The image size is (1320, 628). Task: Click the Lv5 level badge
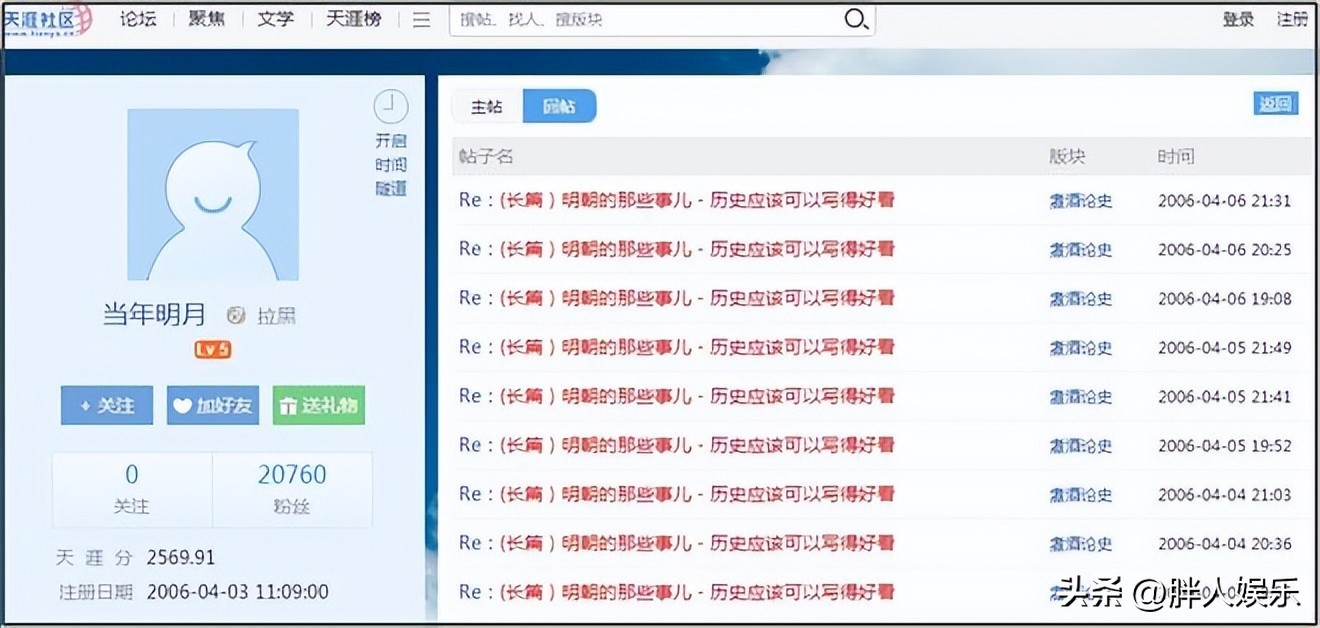point(213,349)
